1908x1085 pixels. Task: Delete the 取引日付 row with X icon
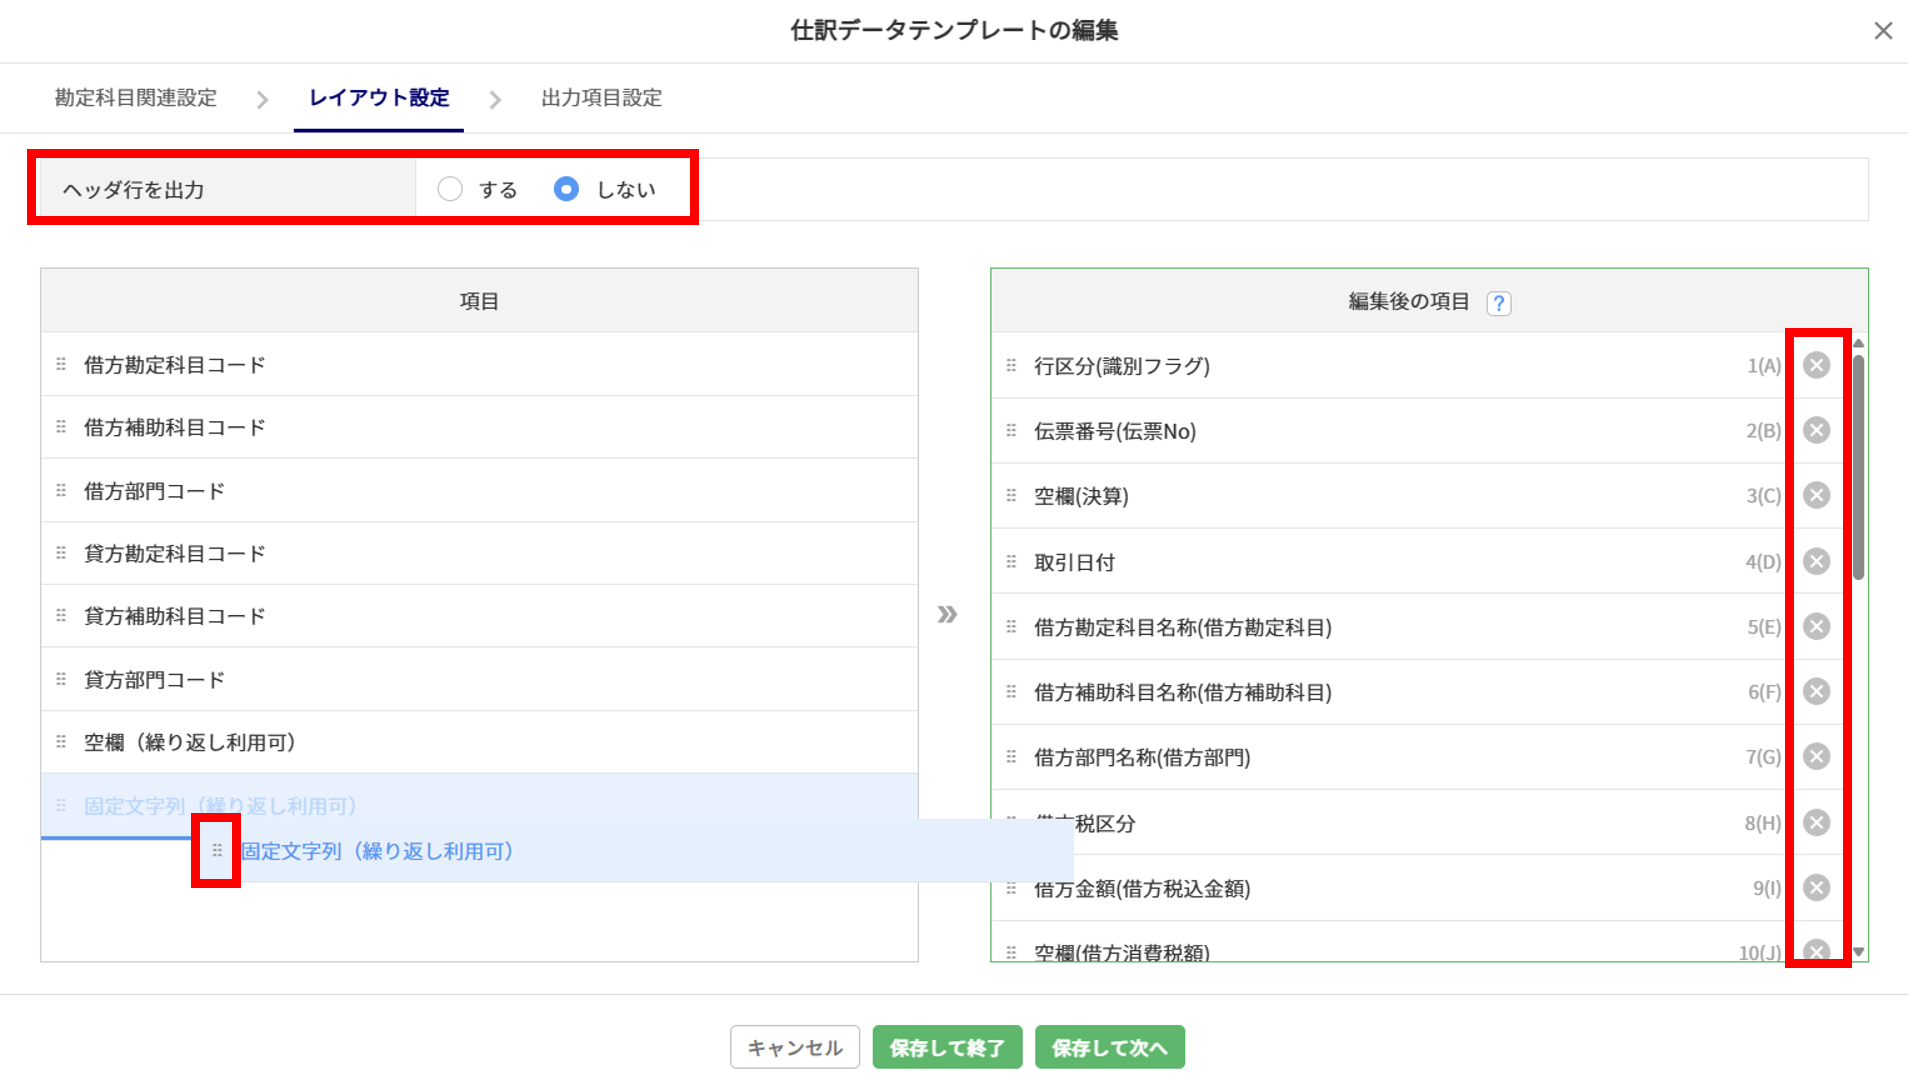click(1816, 562)
